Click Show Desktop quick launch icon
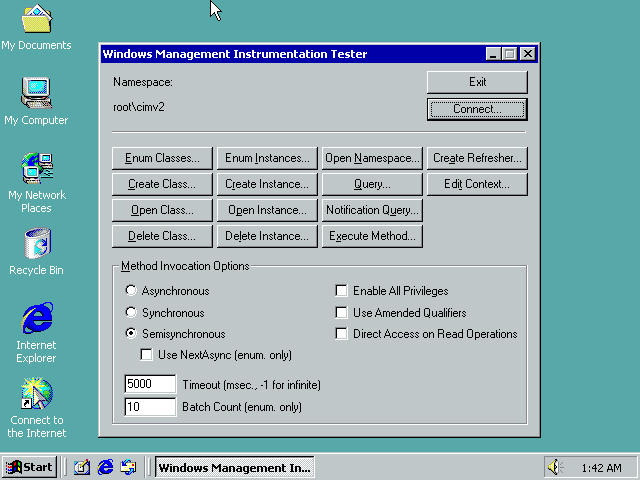This screenshot has height=480, width=640. (82, 467)
